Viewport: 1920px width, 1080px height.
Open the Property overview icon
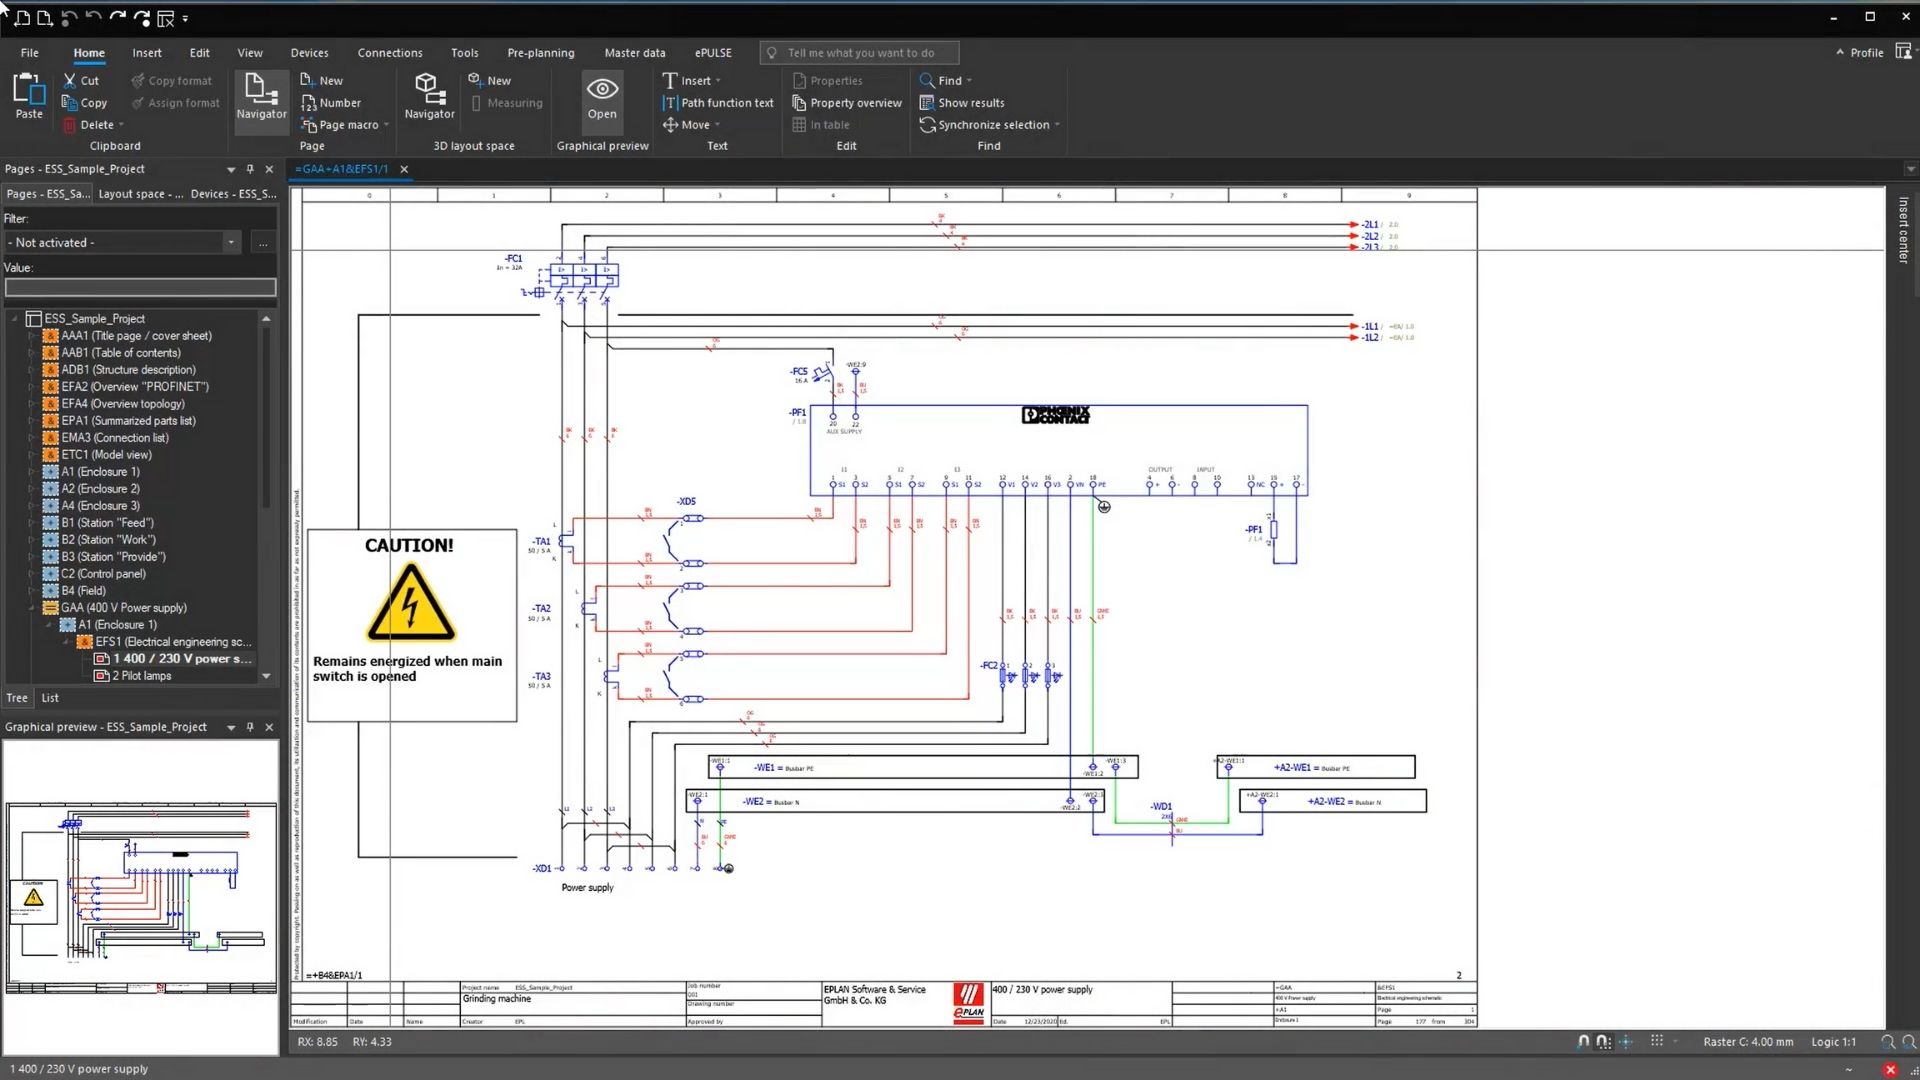coord(846,102)
